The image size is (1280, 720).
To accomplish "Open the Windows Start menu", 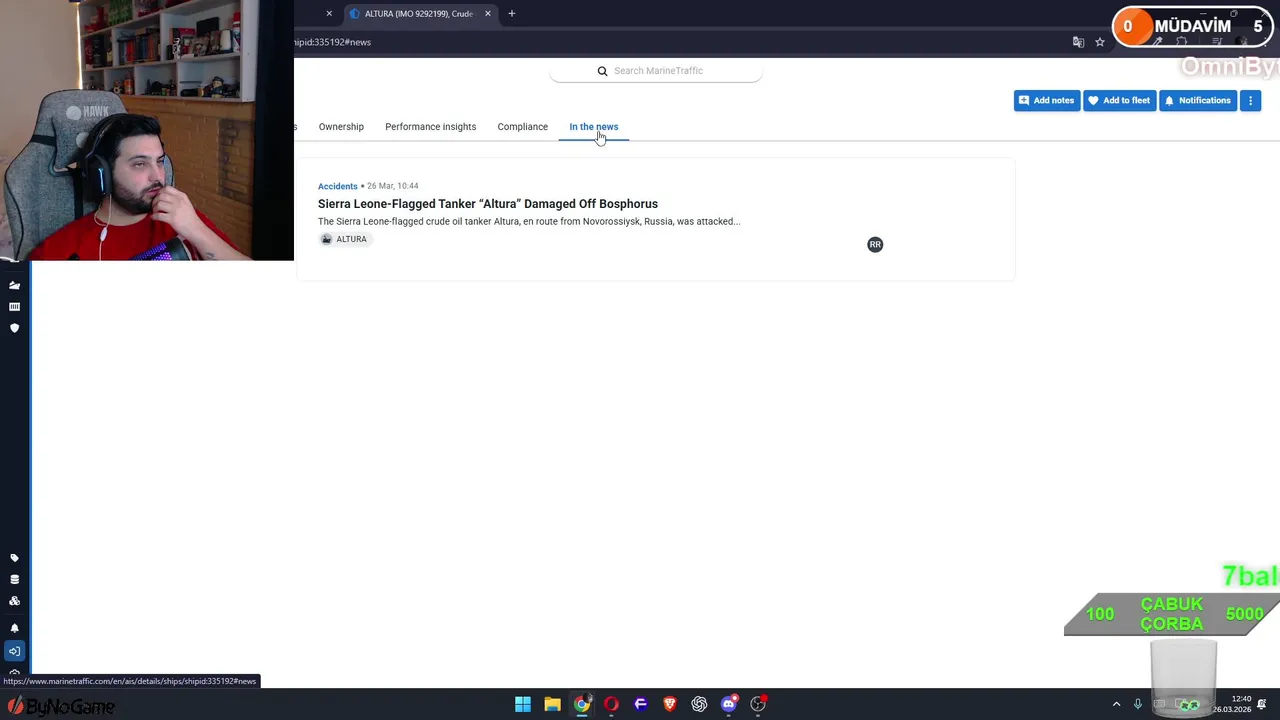I will point(523,704).
